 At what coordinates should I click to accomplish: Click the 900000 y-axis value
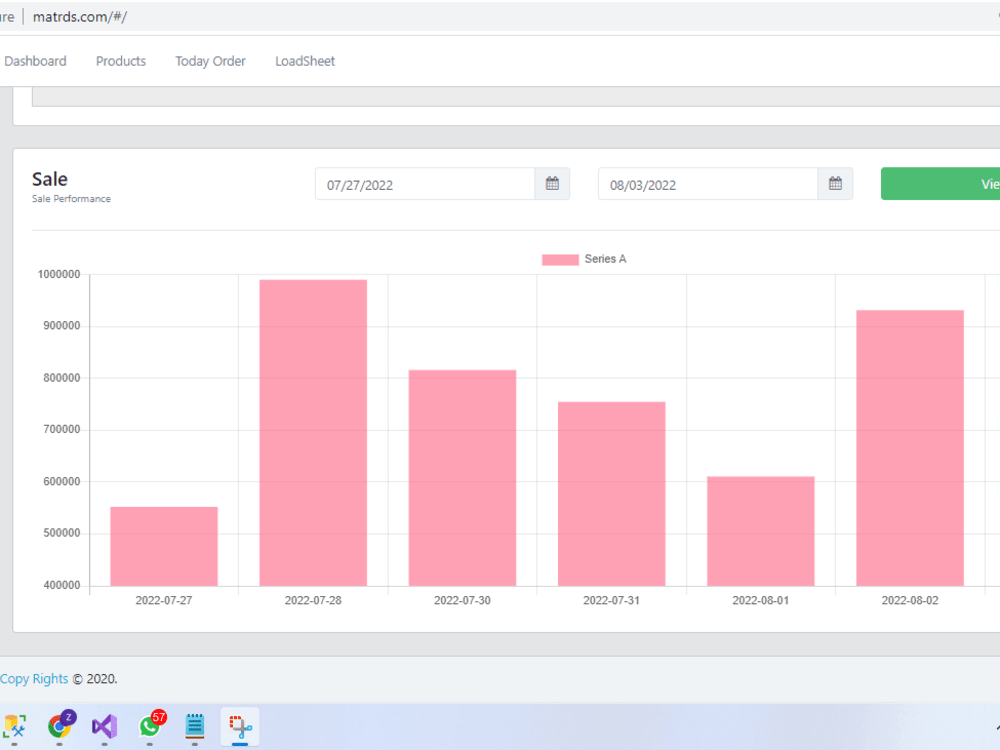coord(62,326)
